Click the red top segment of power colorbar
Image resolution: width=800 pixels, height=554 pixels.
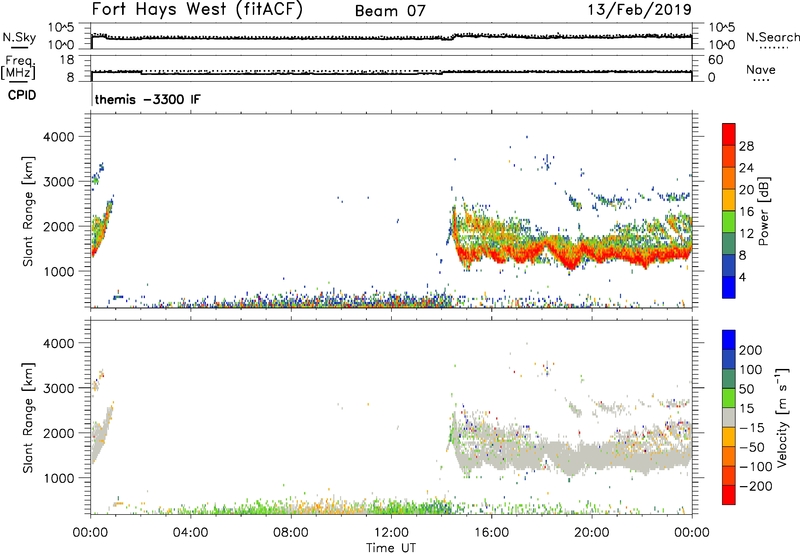point(729,134)
